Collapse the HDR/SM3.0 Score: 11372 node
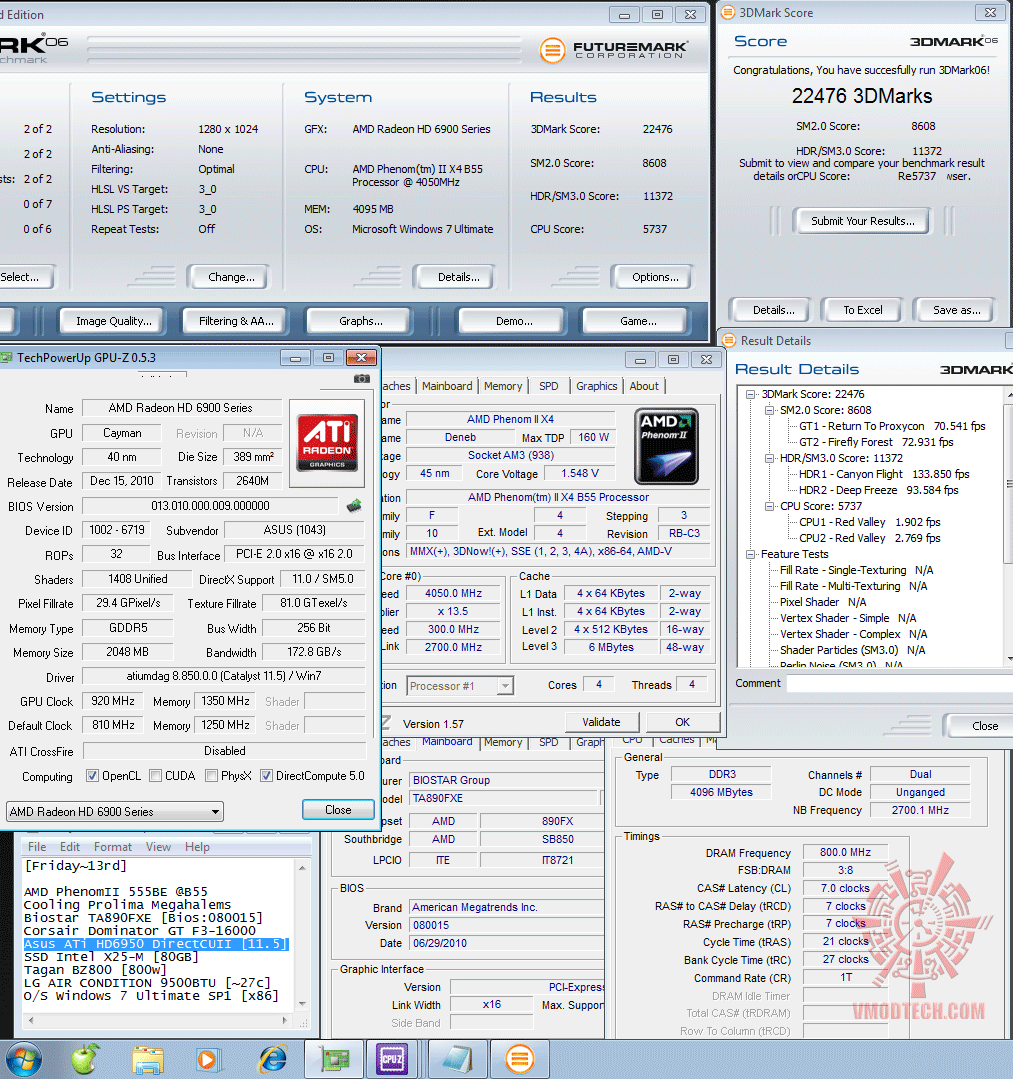1013x1079 pixels. (x=770, y=458)
